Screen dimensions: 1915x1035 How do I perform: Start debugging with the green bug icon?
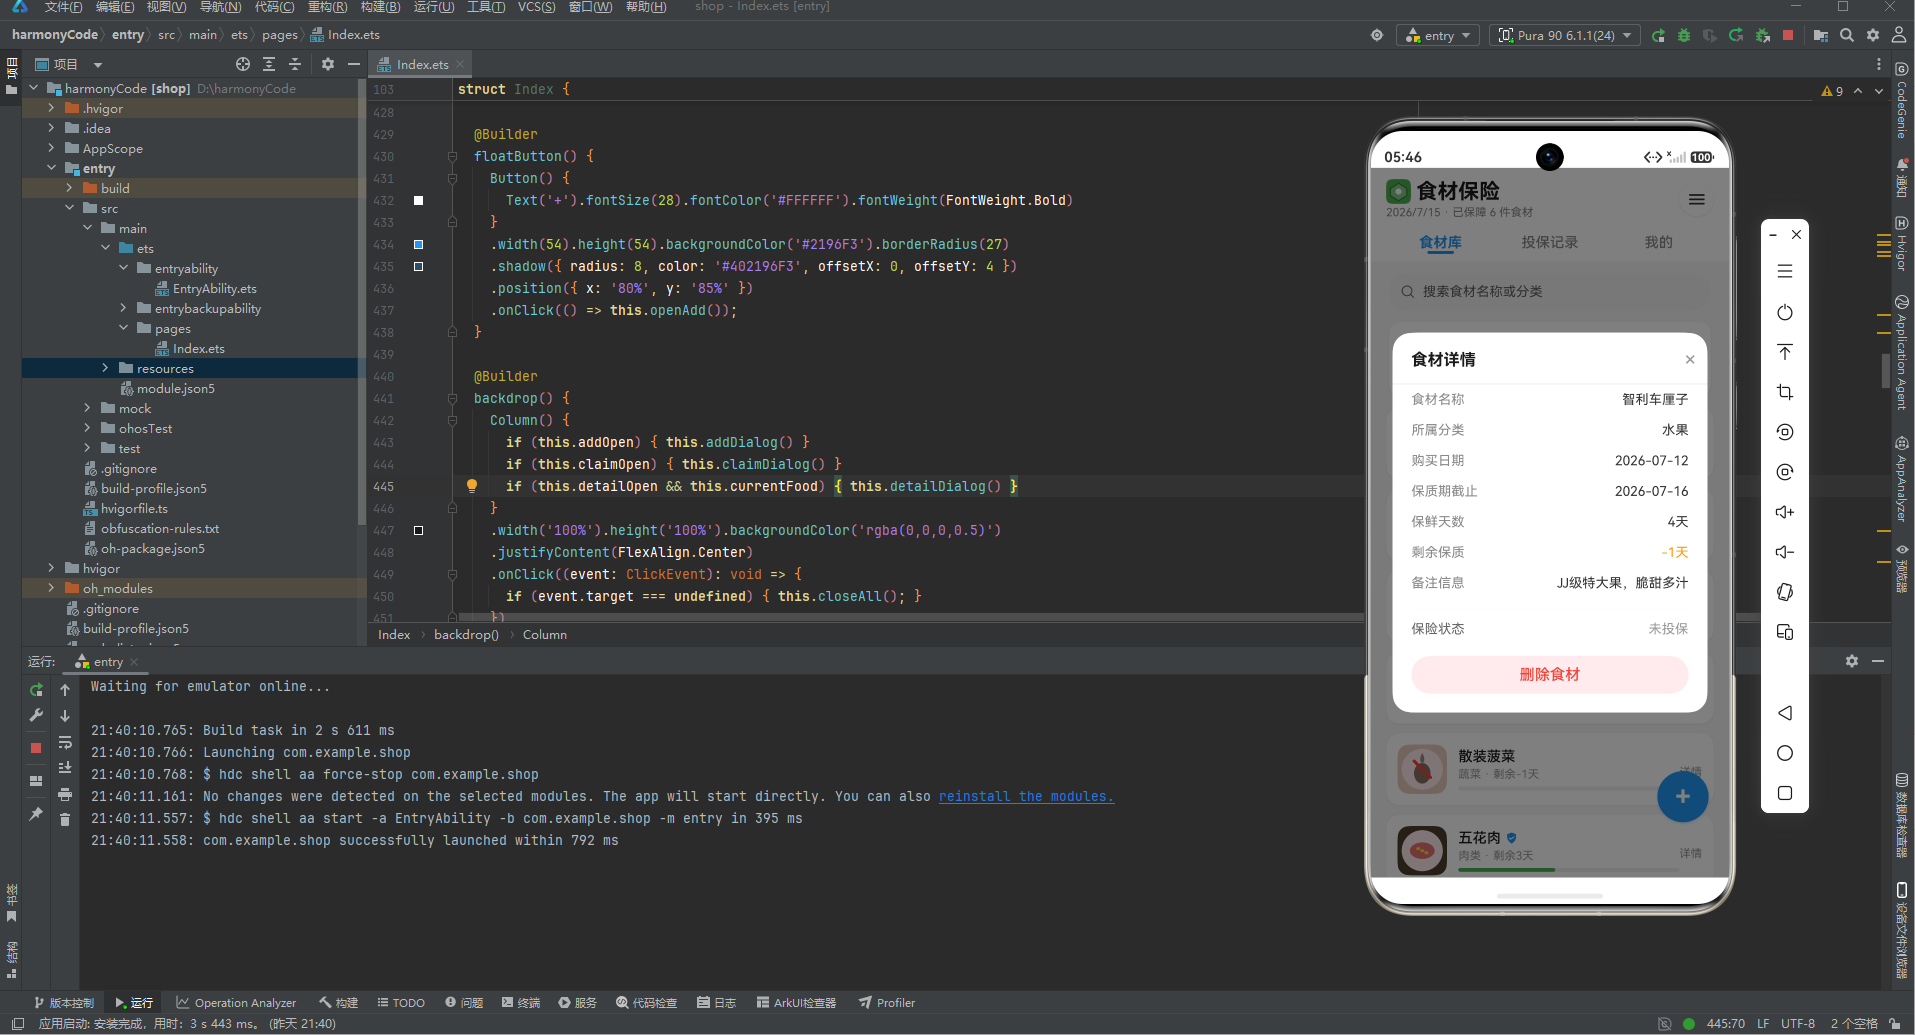click(x=1684, y=35)
